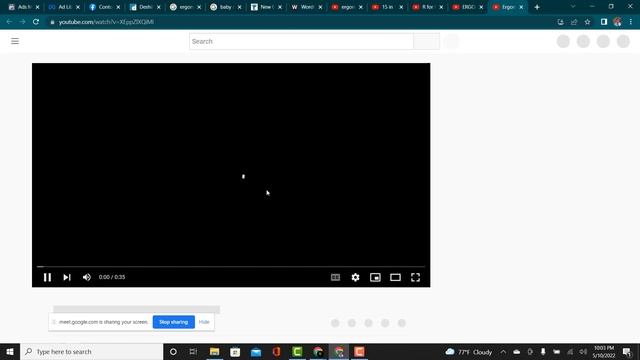The width and height of the screenshot is (640, 360).
Task: Open Microsoft Store from the taskbar
Action: click(235, 351)
